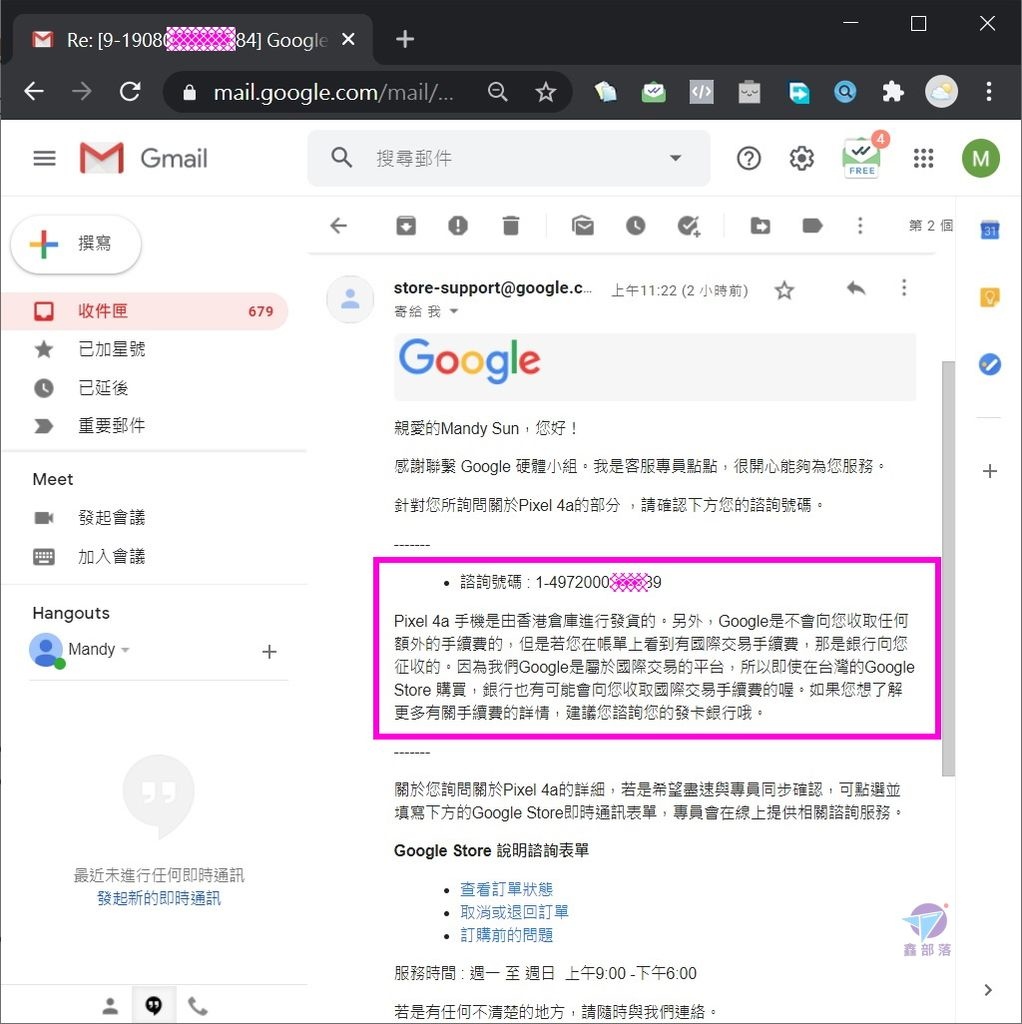Star the store-support message

[x=784, y=290]
